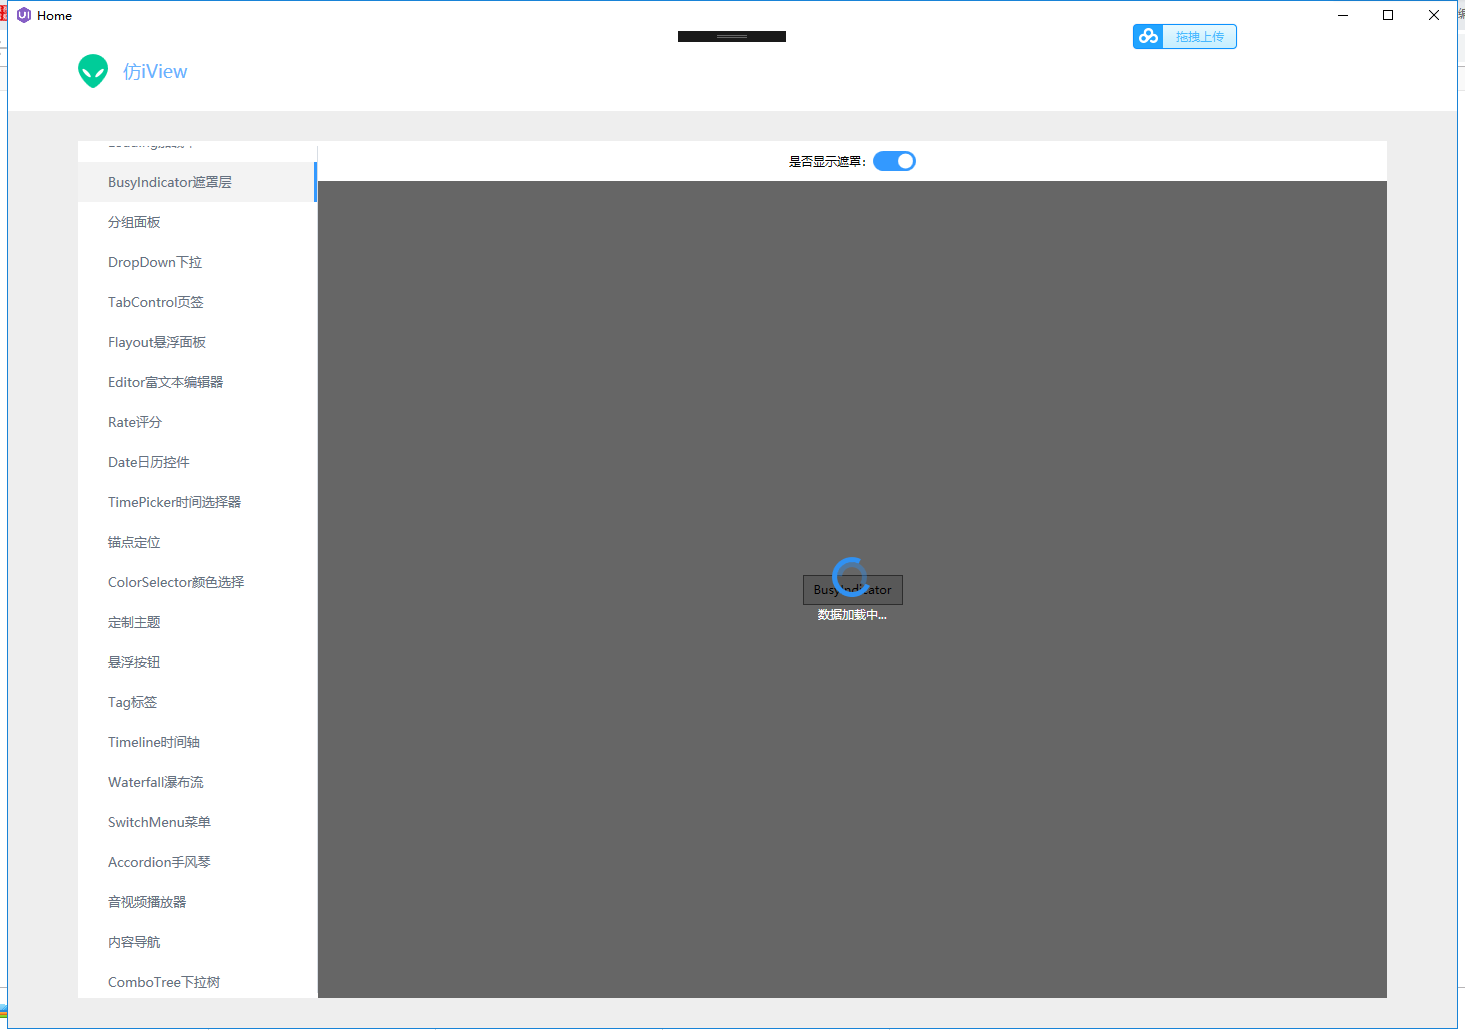
Task: Select Timeline时间轴 in sidebar
Action: 197,742
